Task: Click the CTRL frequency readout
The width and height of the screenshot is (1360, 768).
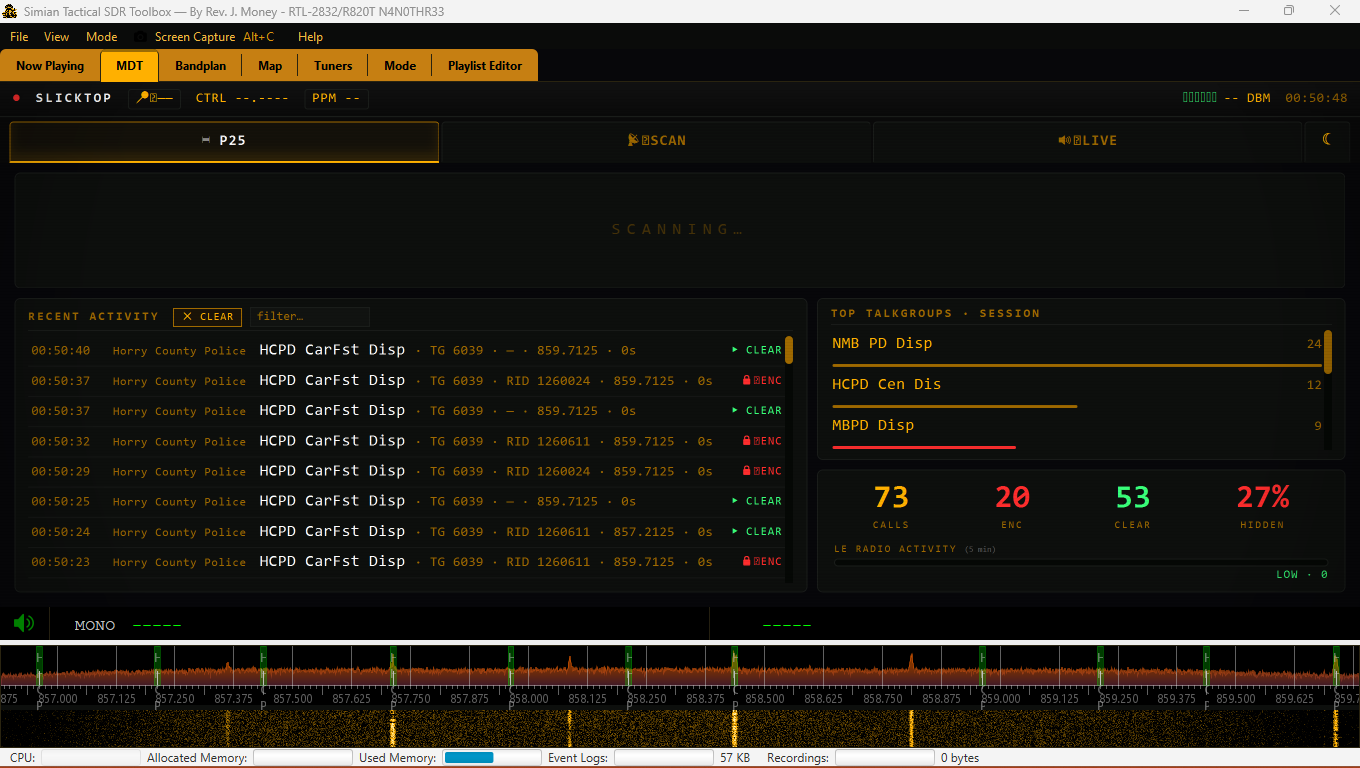Action: [242, 98]
